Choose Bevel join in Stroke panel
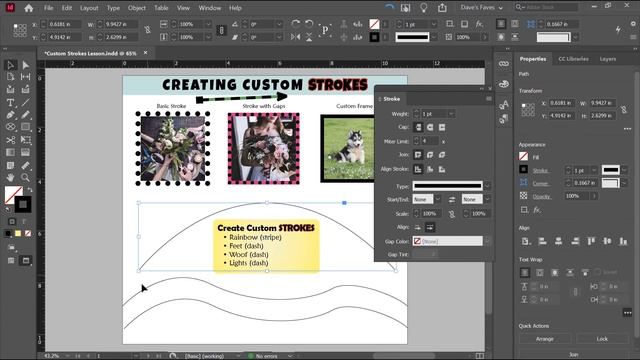This screenshot has height=360, width=640. [x=442, y=155]
